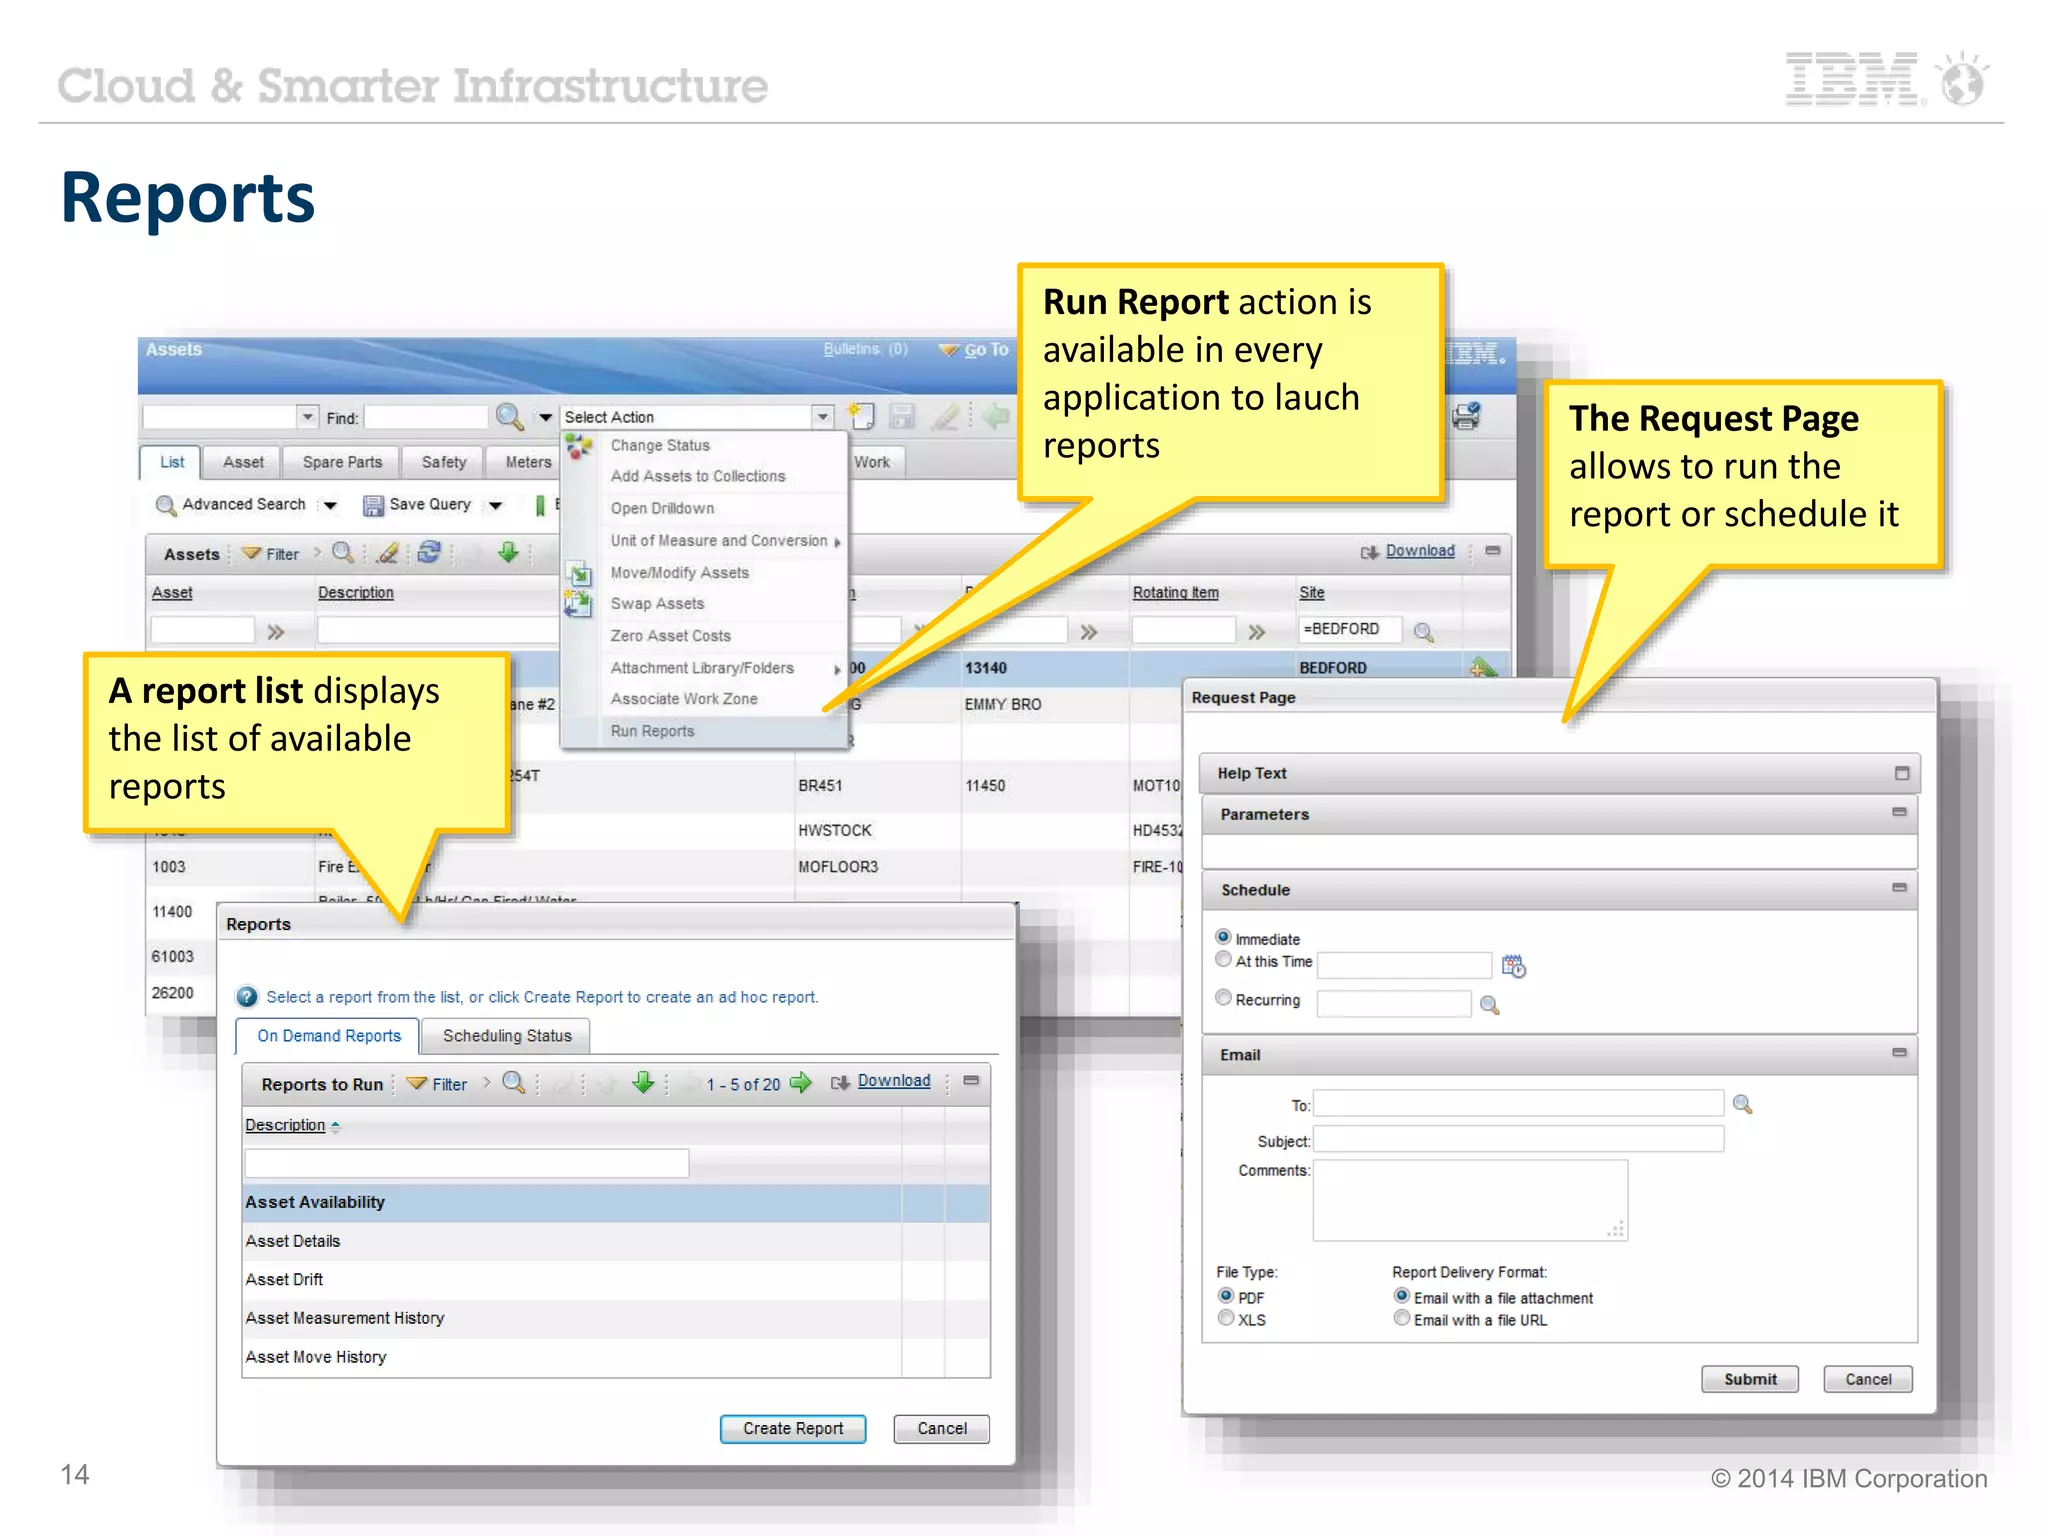The width and height of the screenshot is (2048, 1536).
Task: Select the Recurring schedule radio button
Action: tap(1223, 998)
